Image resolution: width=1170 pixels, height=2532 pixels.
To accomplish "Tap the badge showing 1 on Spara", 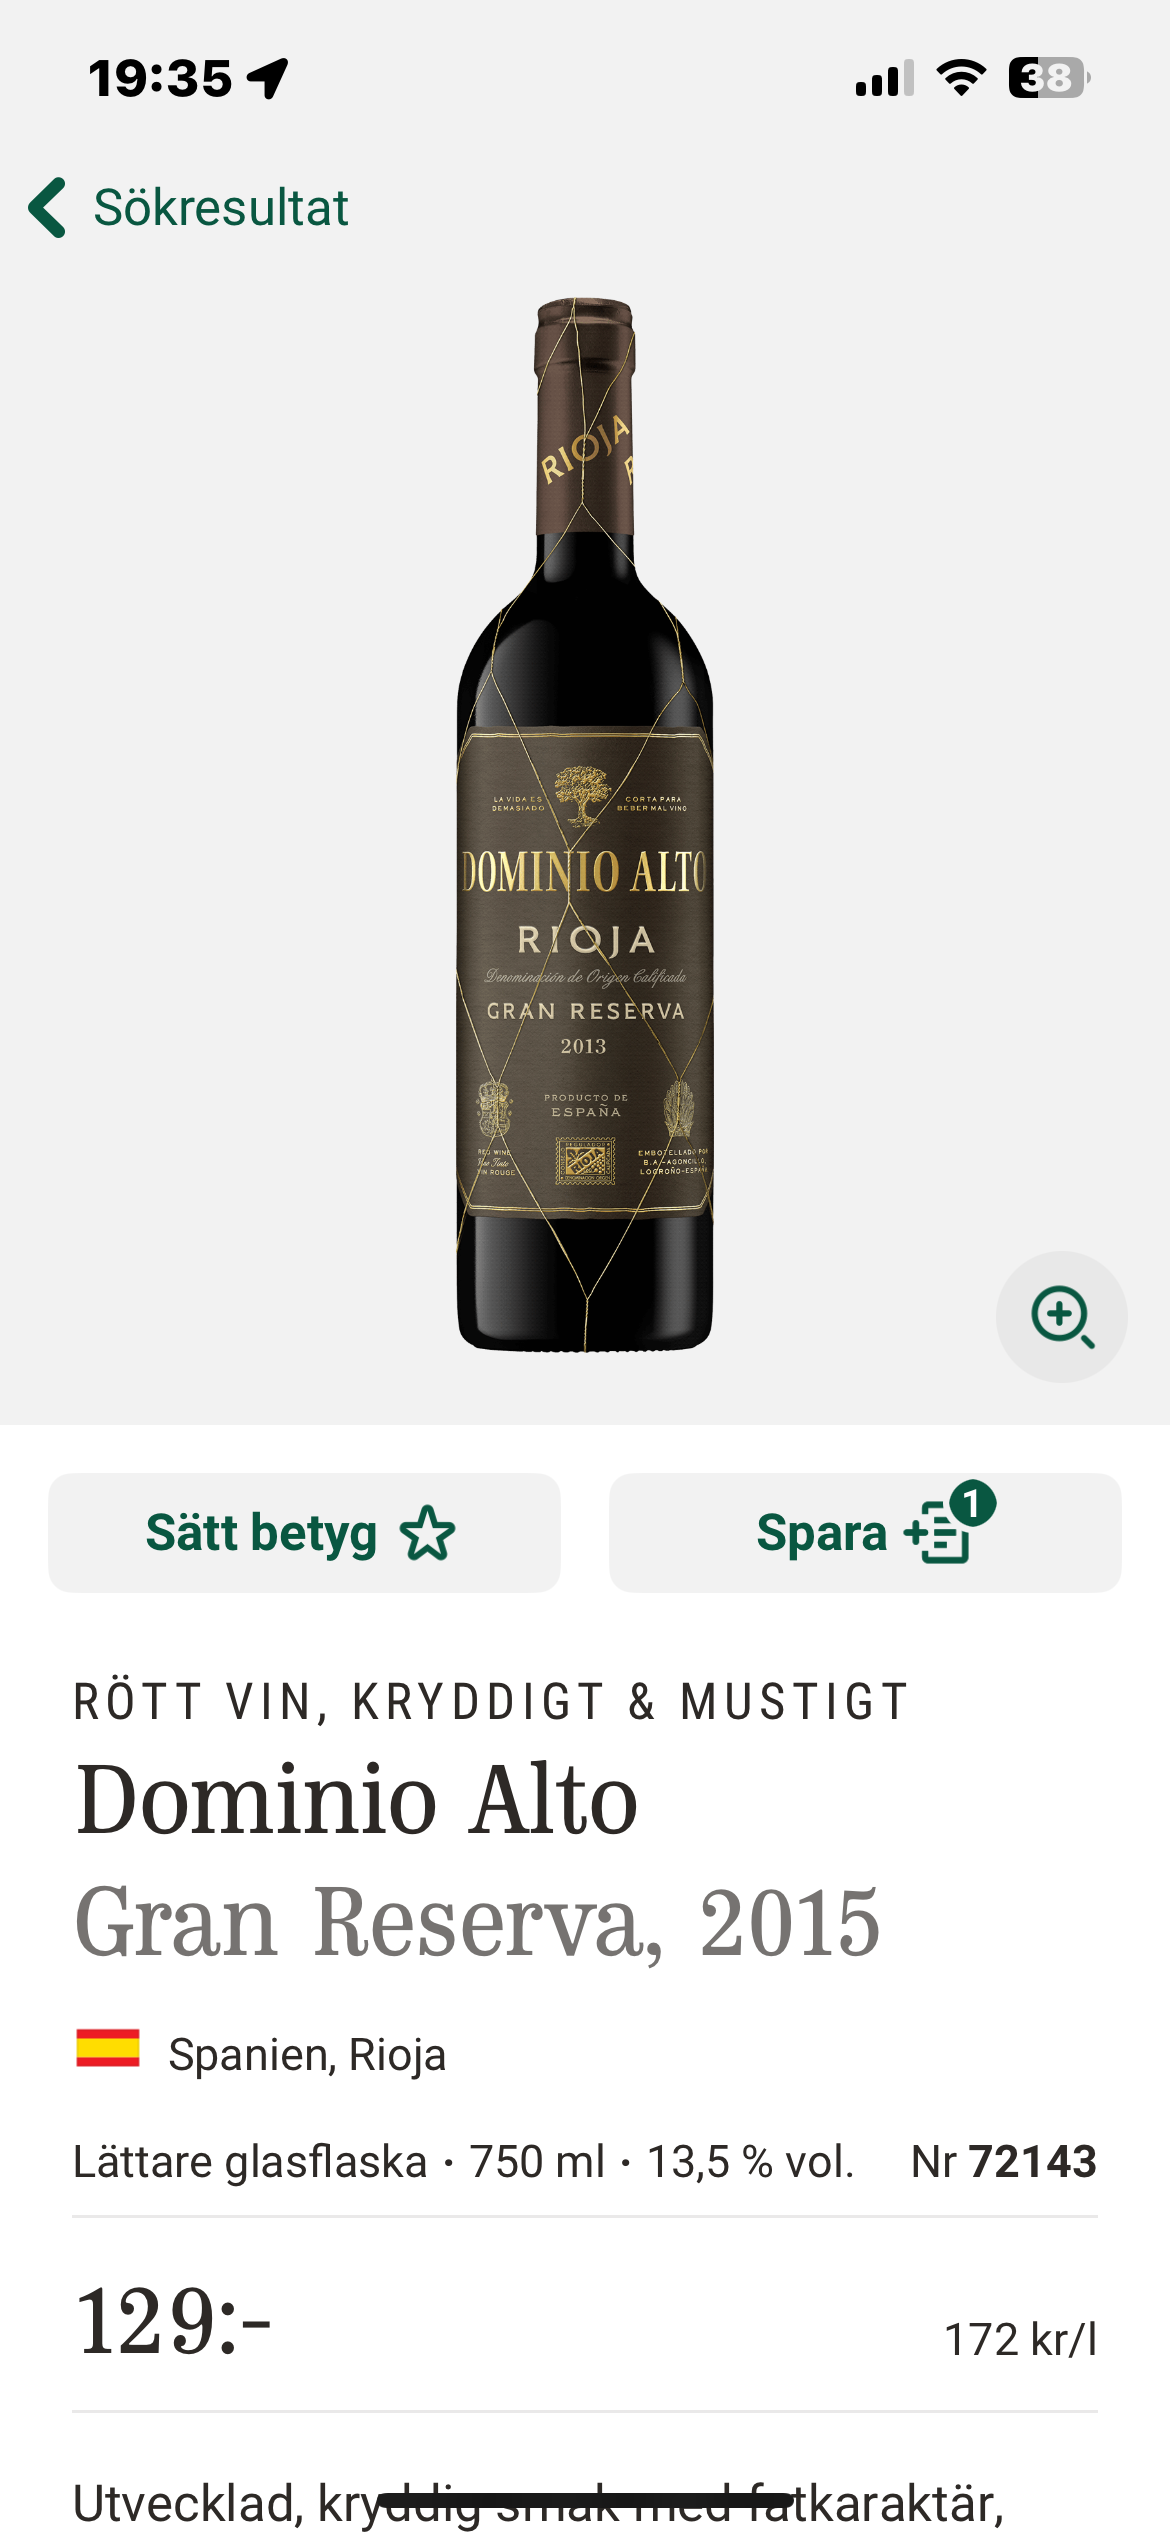I will (x=972, y=1503).
